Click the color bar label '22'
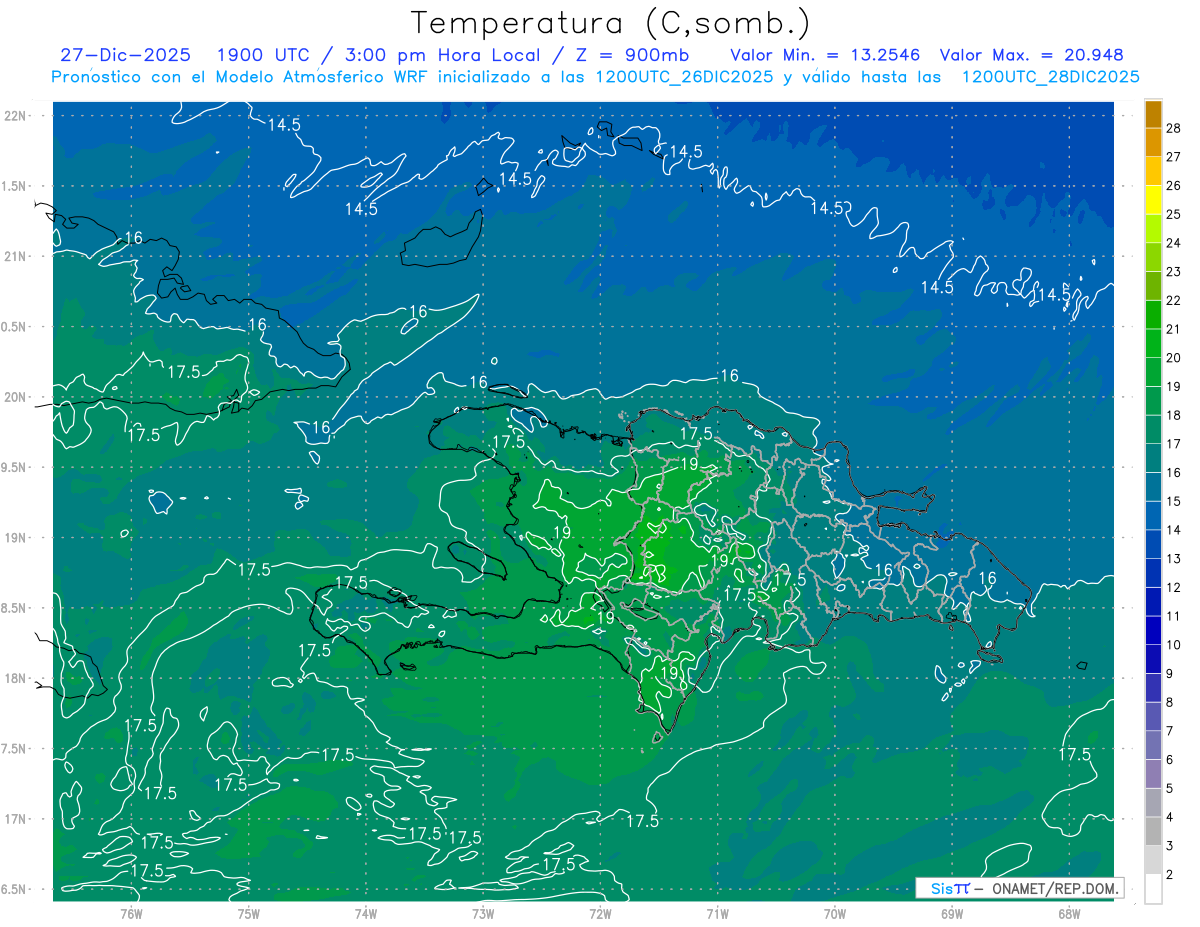 [1174, 300]
